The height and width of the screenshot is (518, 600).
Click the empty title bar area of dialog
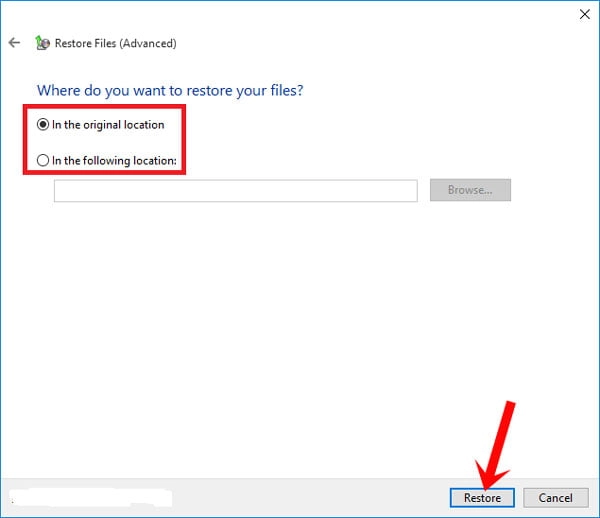click(x=300, y=14)
